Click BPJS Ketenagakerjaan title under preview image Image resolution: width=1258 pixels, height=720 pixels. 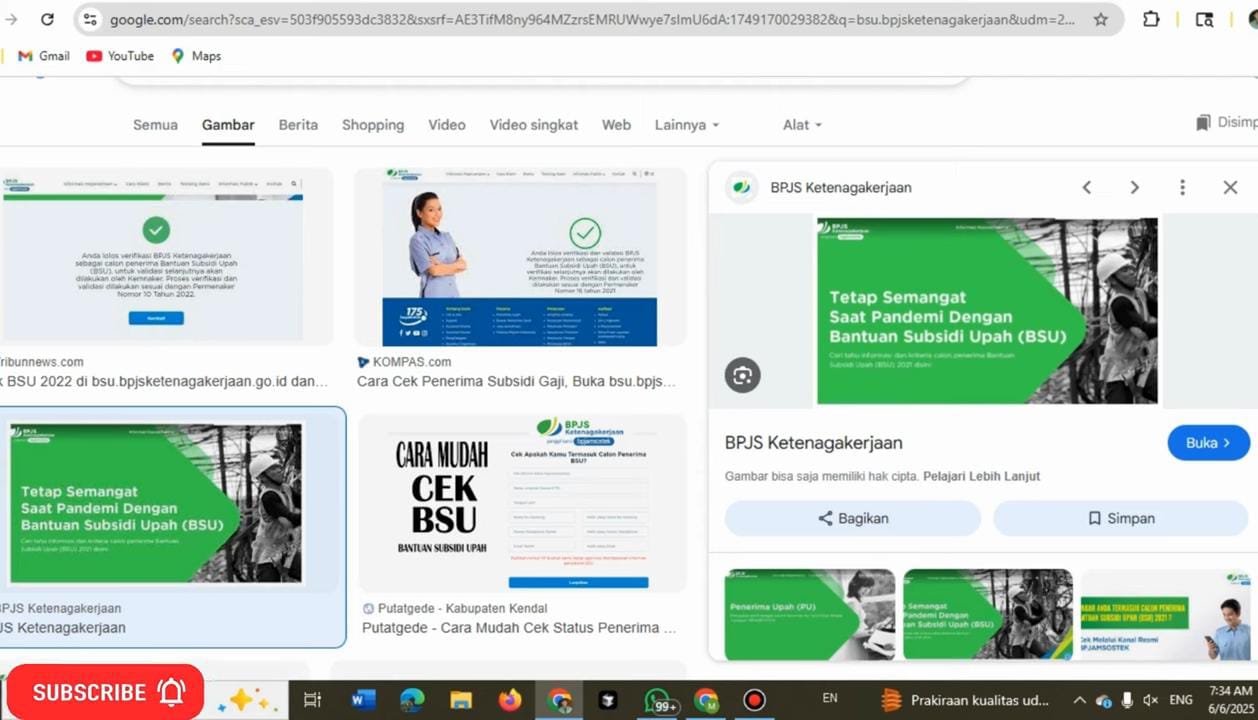click(x=813, y=442)
